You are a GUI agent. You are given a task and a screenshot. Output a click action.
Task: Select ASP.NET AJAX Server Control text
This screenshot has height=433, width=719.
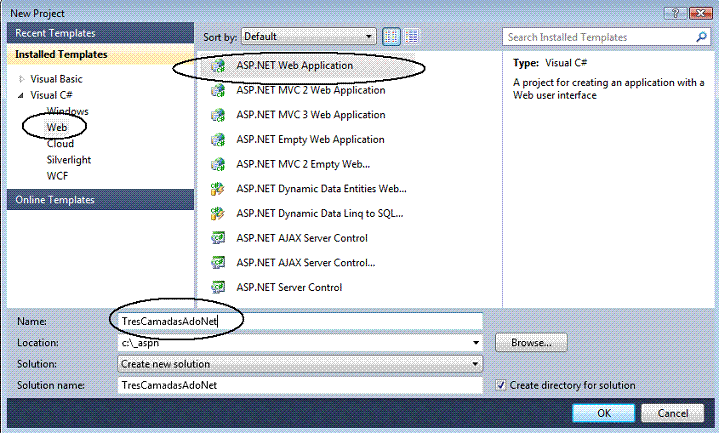pos(302,238)
